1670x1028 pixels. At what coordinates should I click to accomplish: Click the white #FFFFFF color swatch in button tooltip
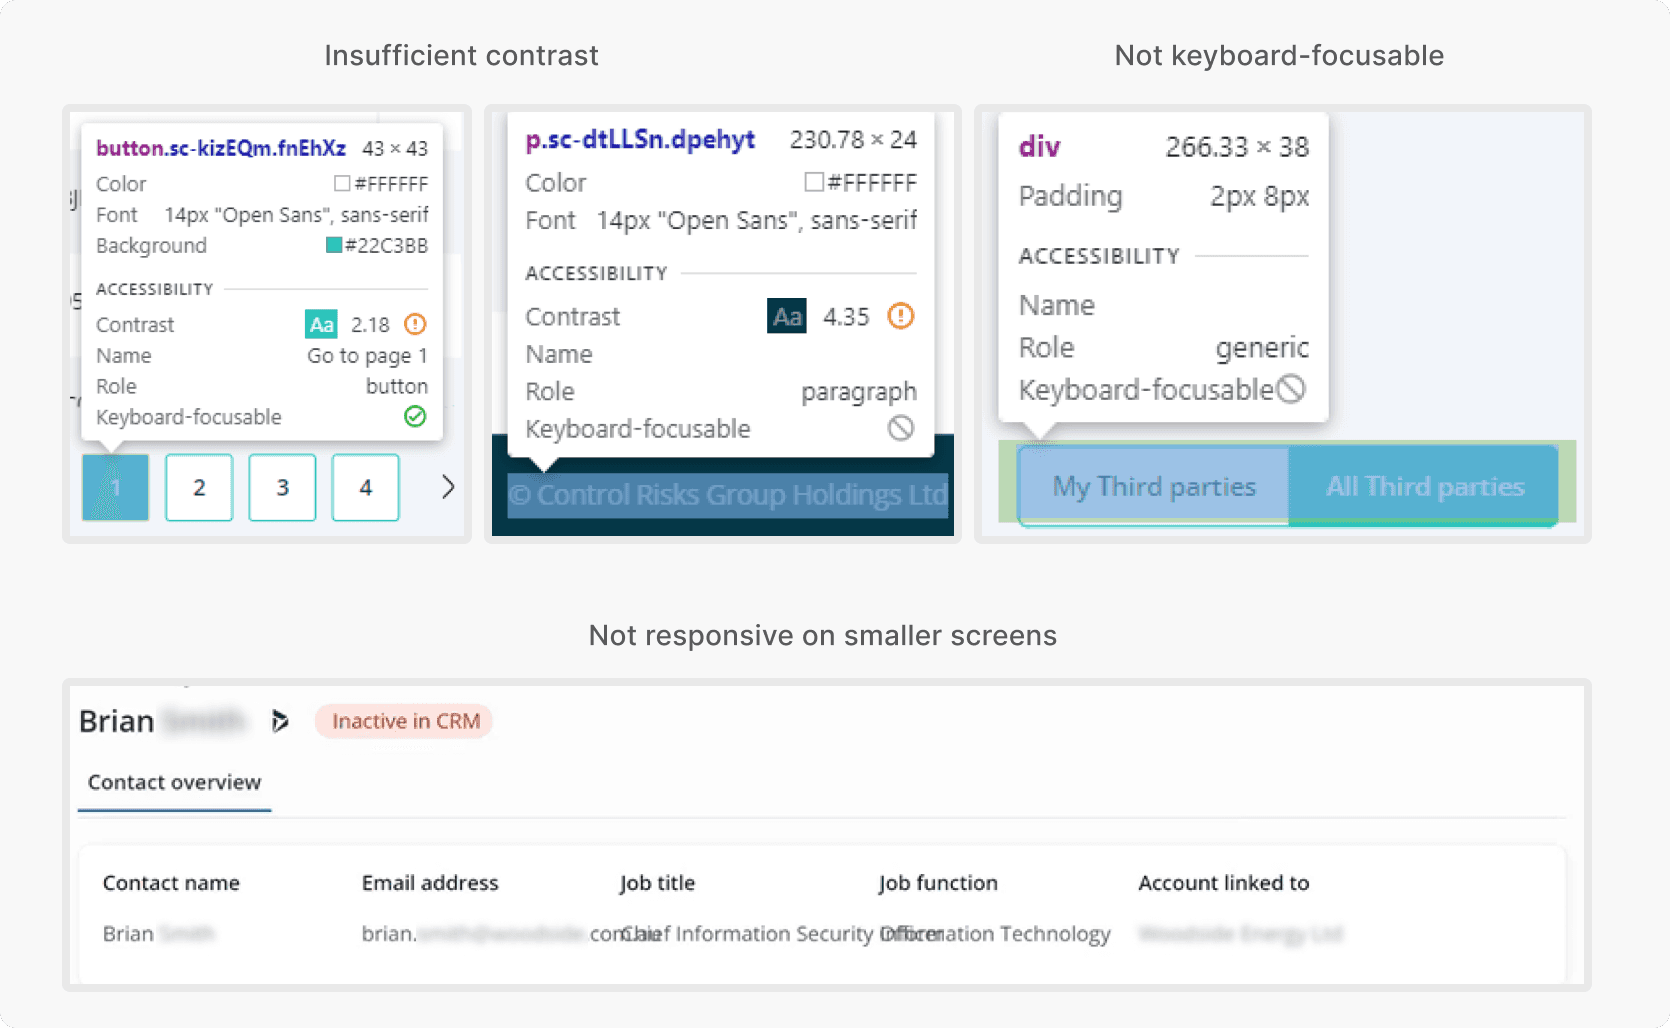(342, 184)
